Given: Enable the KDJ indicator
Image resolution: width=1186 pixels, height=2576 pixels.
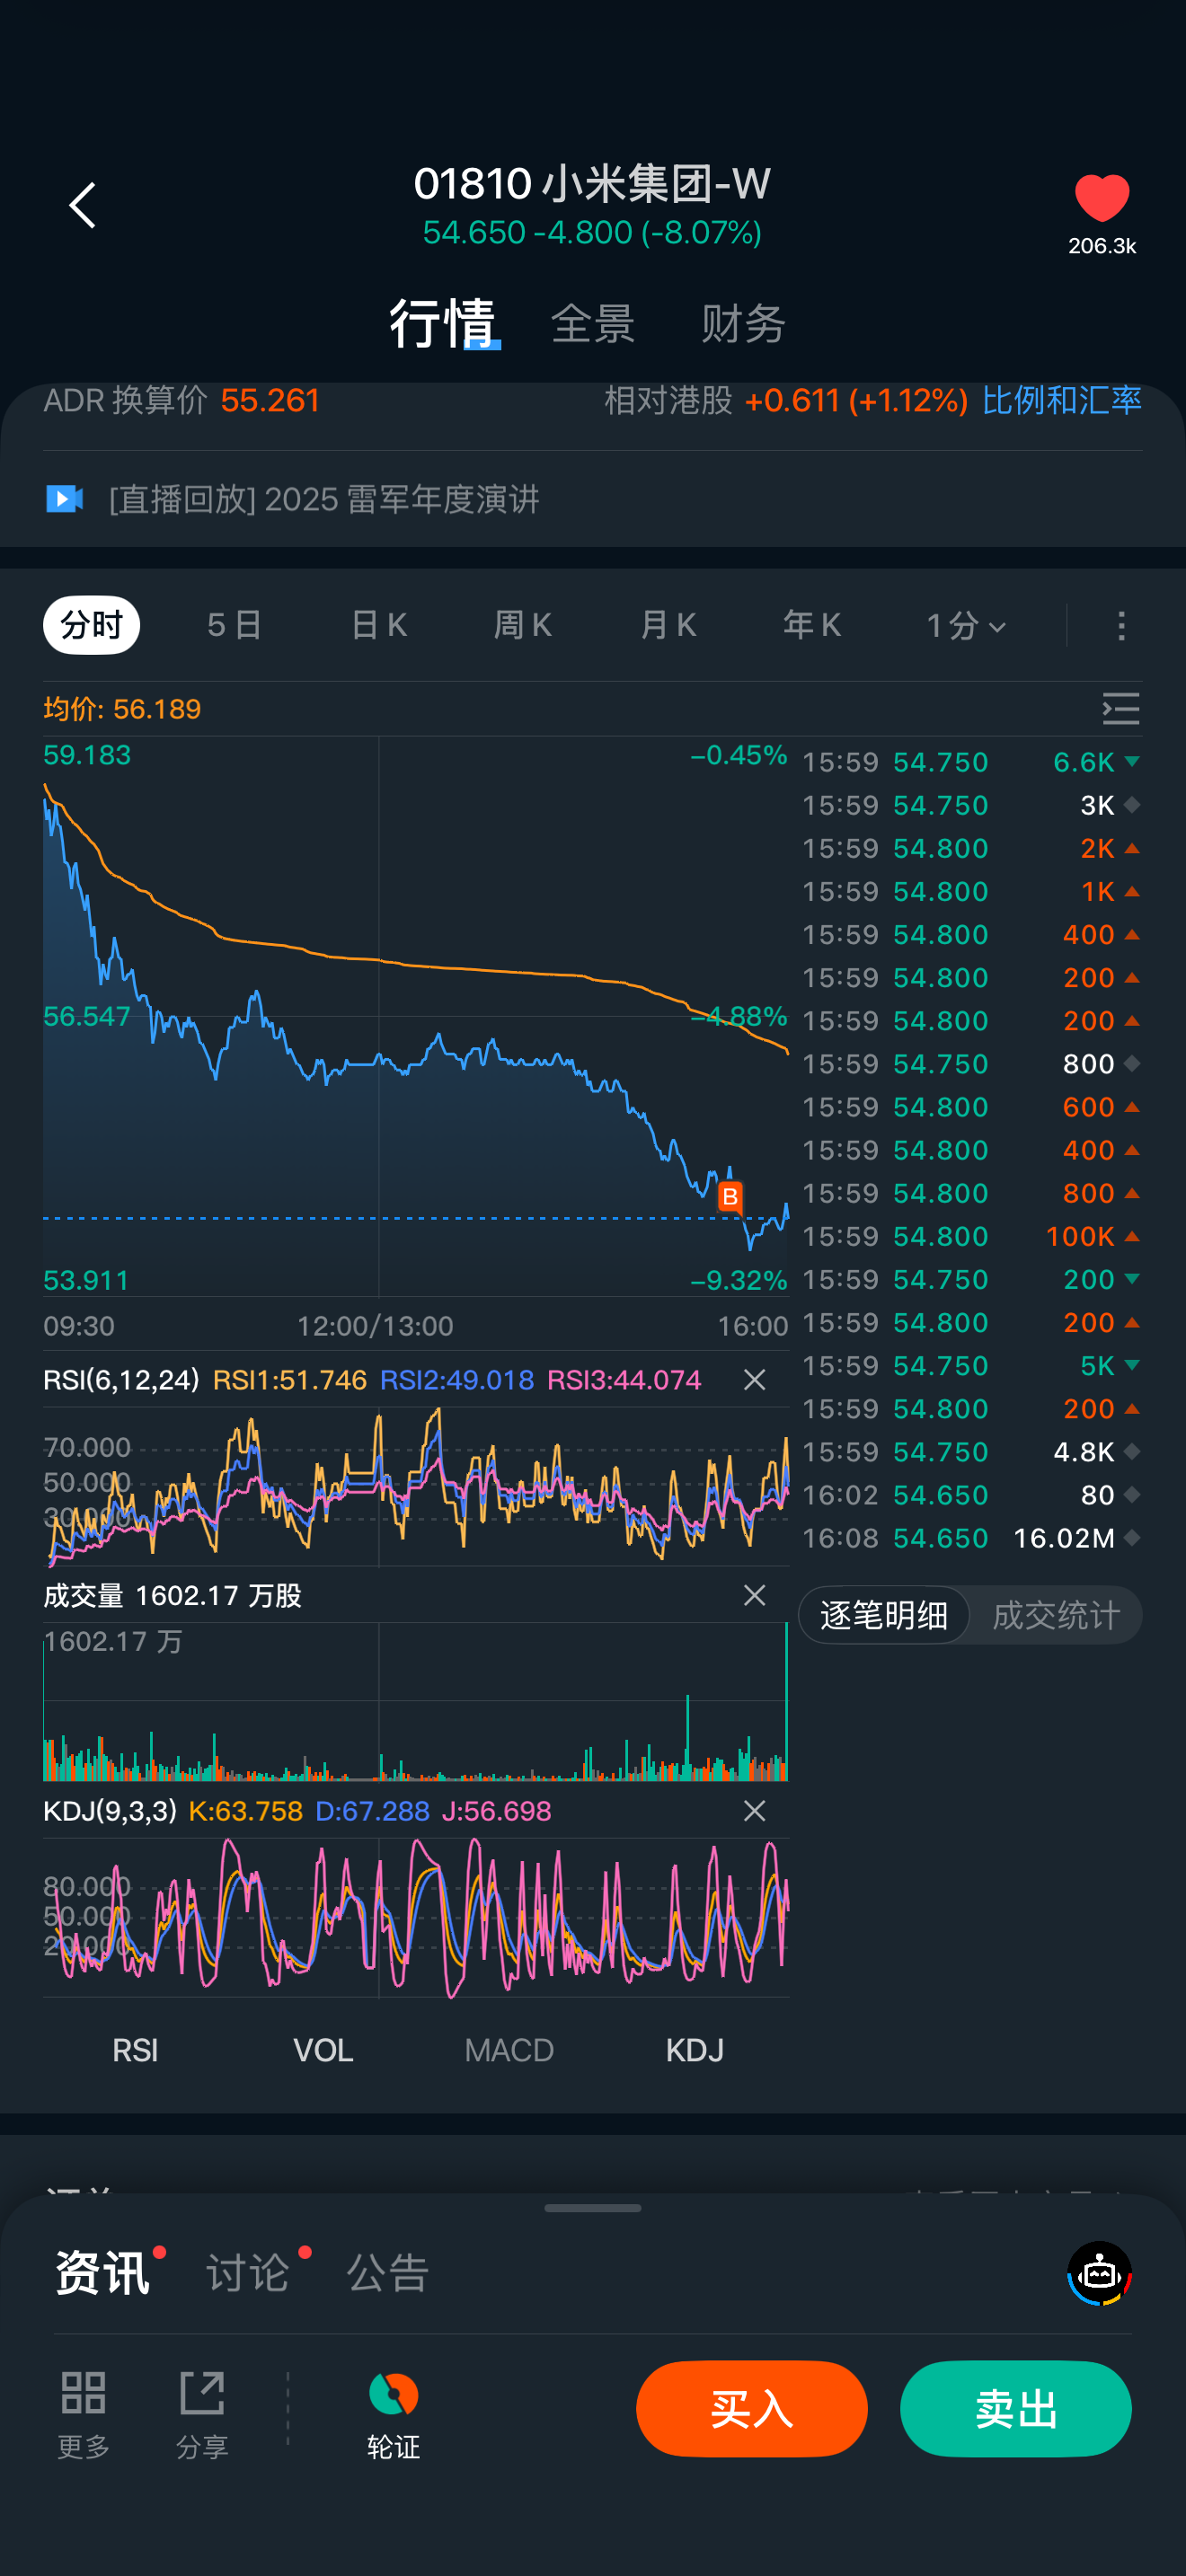Looking at the screenshot, I should pos(695,2050).
